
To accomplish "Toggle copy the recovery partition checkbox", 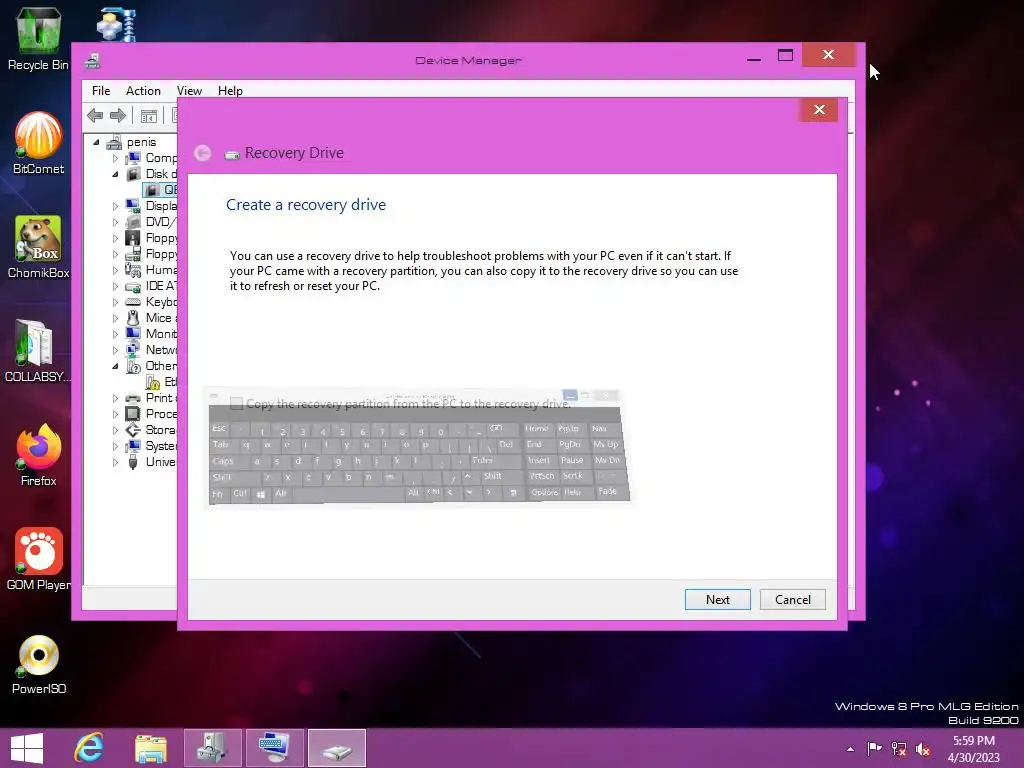I will click(236, 404).
